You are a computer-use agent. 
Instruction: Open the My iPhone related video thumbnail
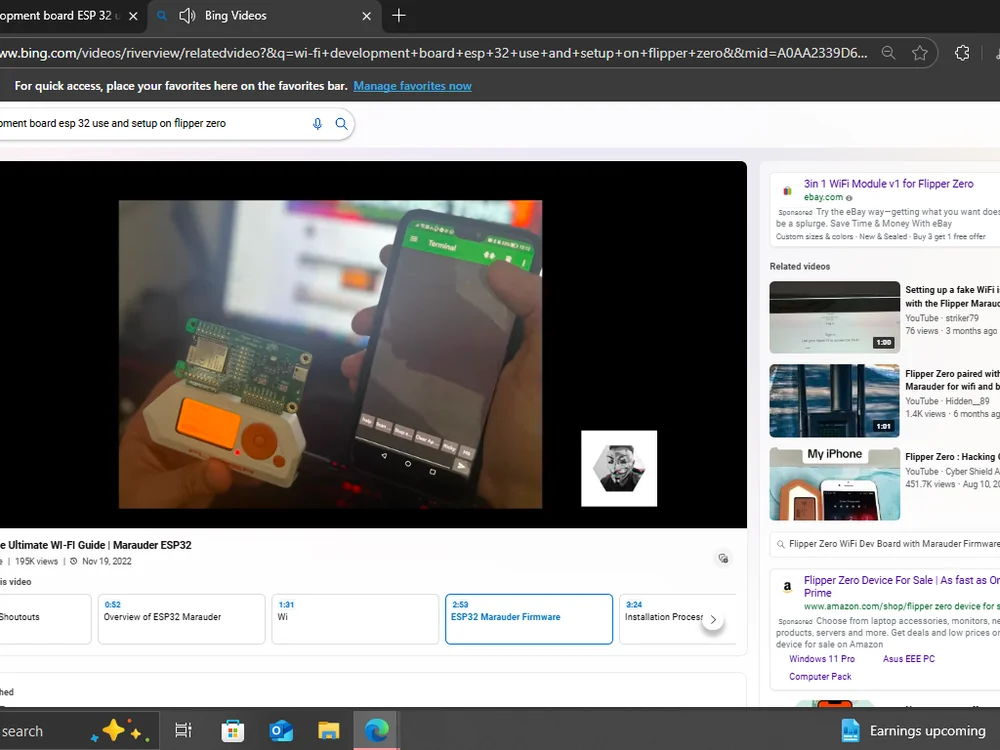(834, 484)
